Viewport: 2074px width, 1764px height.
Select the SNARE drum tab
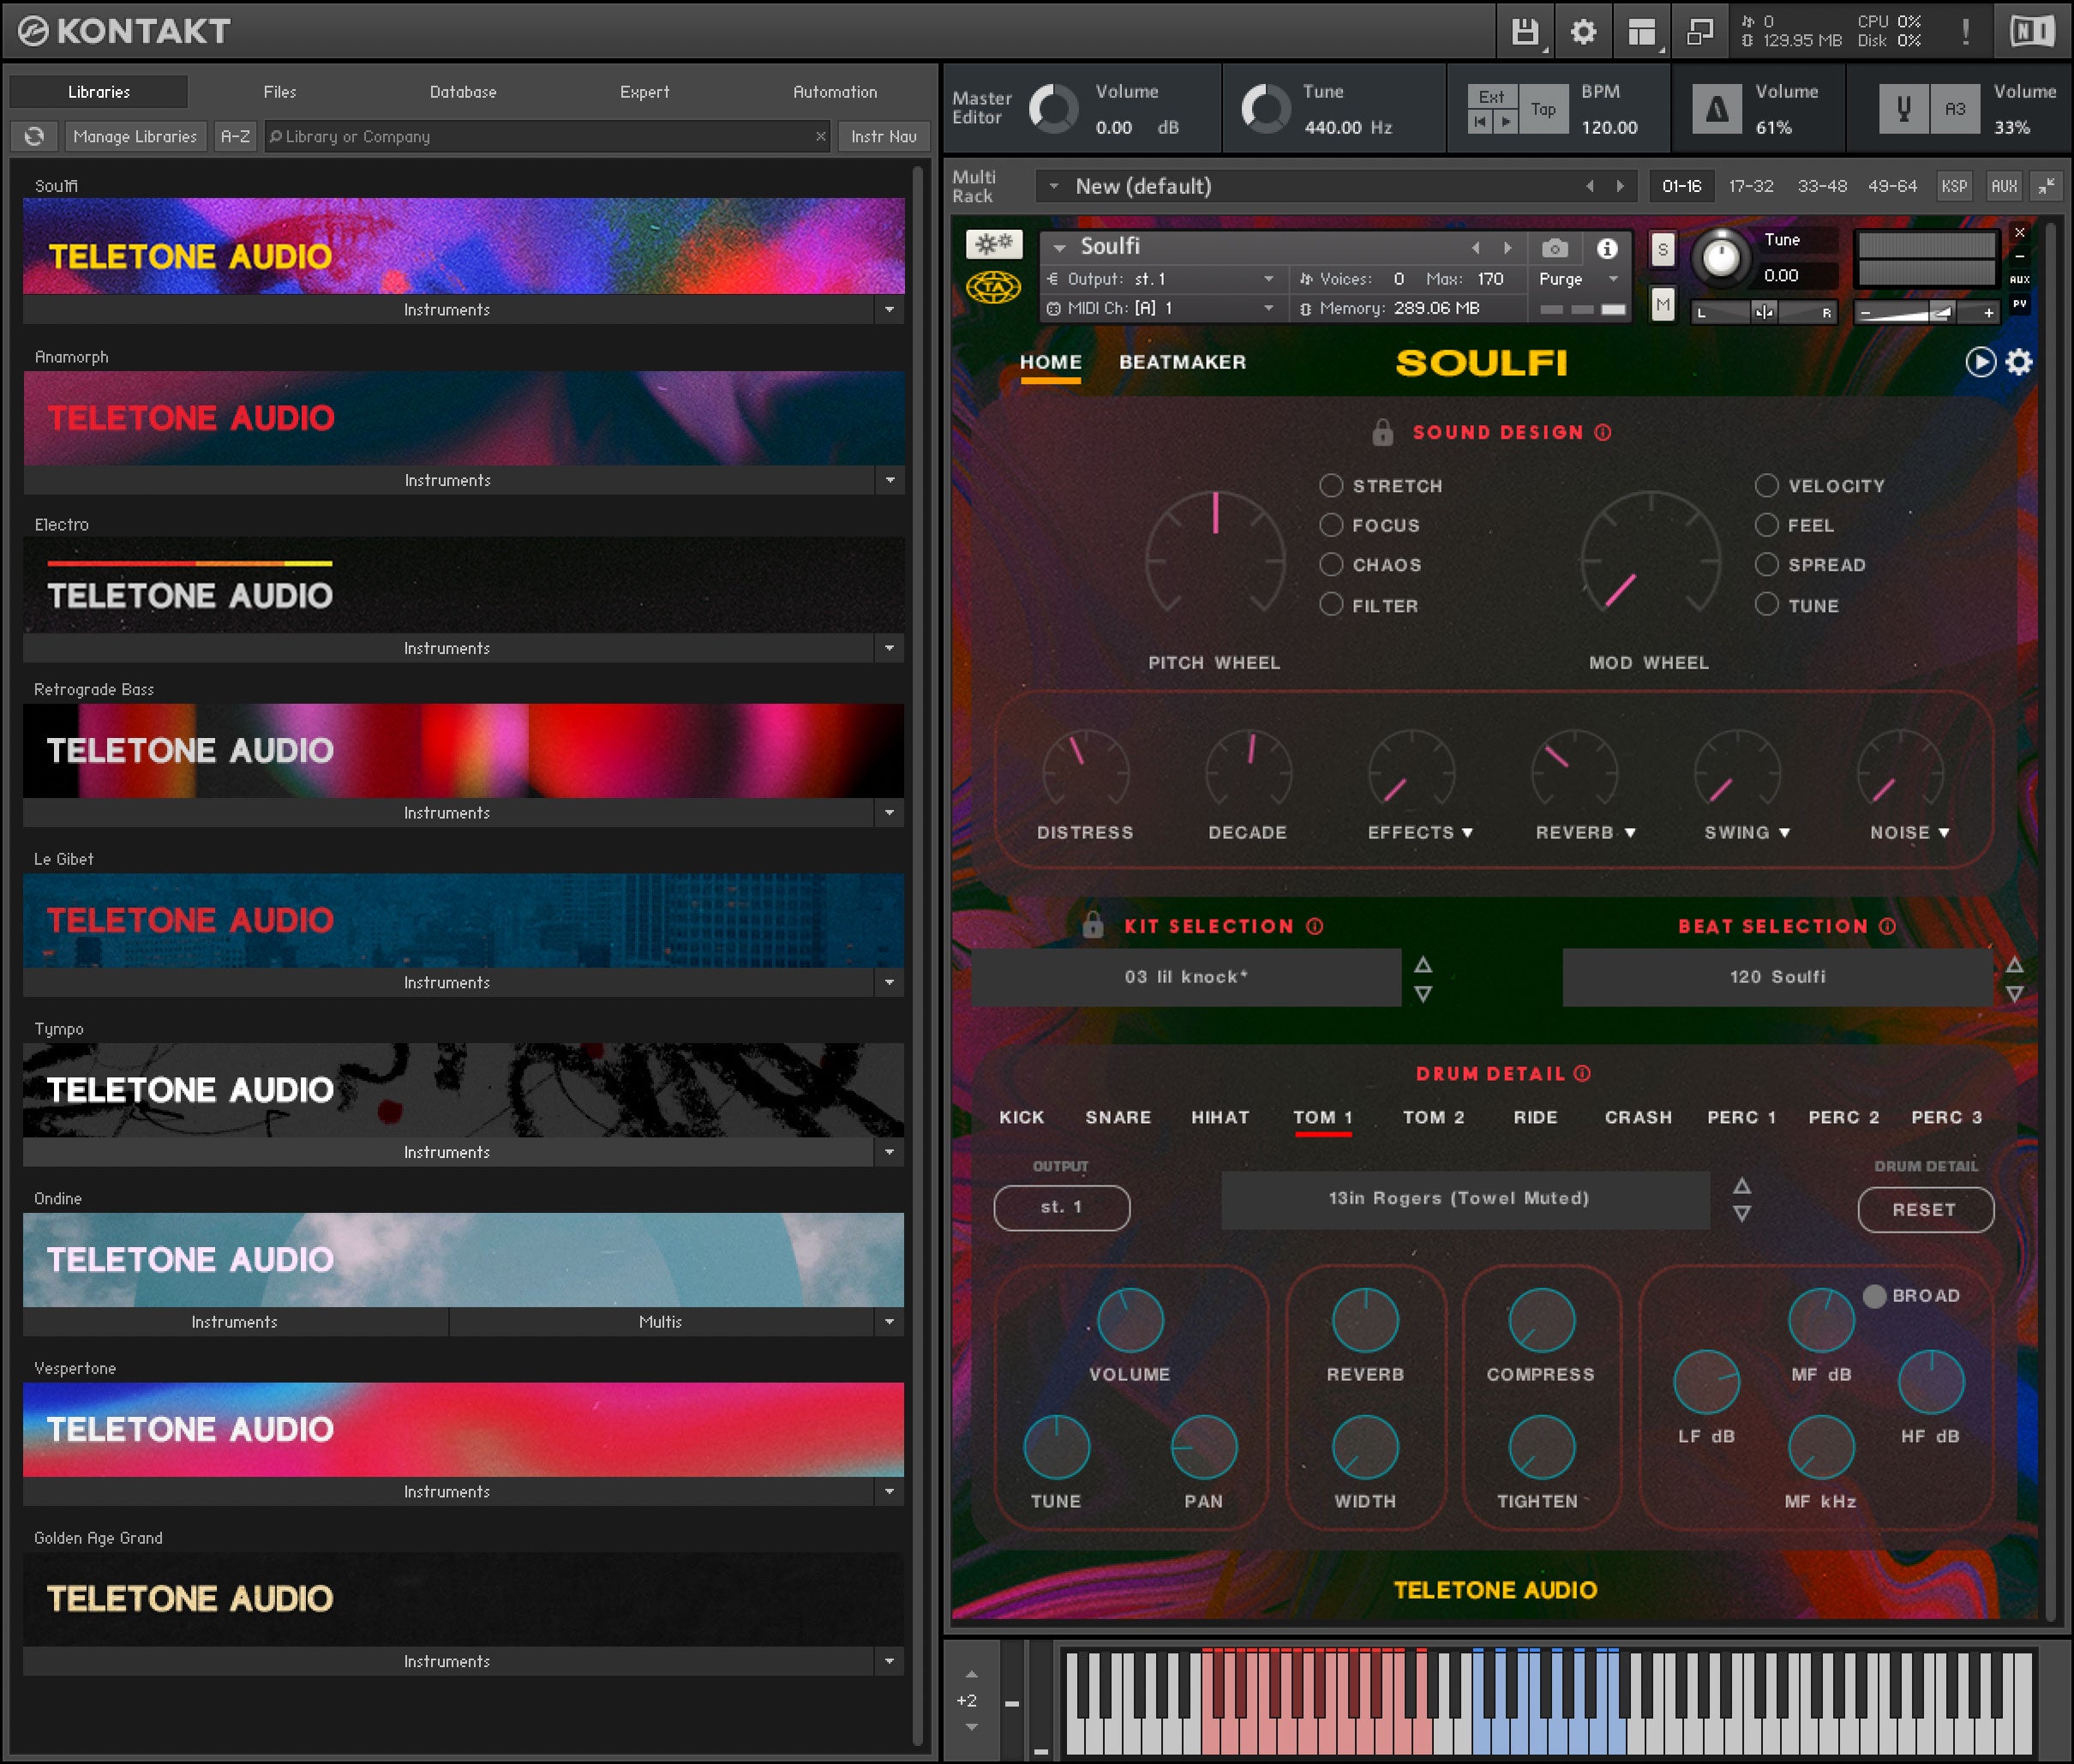click(1118, 1117)
